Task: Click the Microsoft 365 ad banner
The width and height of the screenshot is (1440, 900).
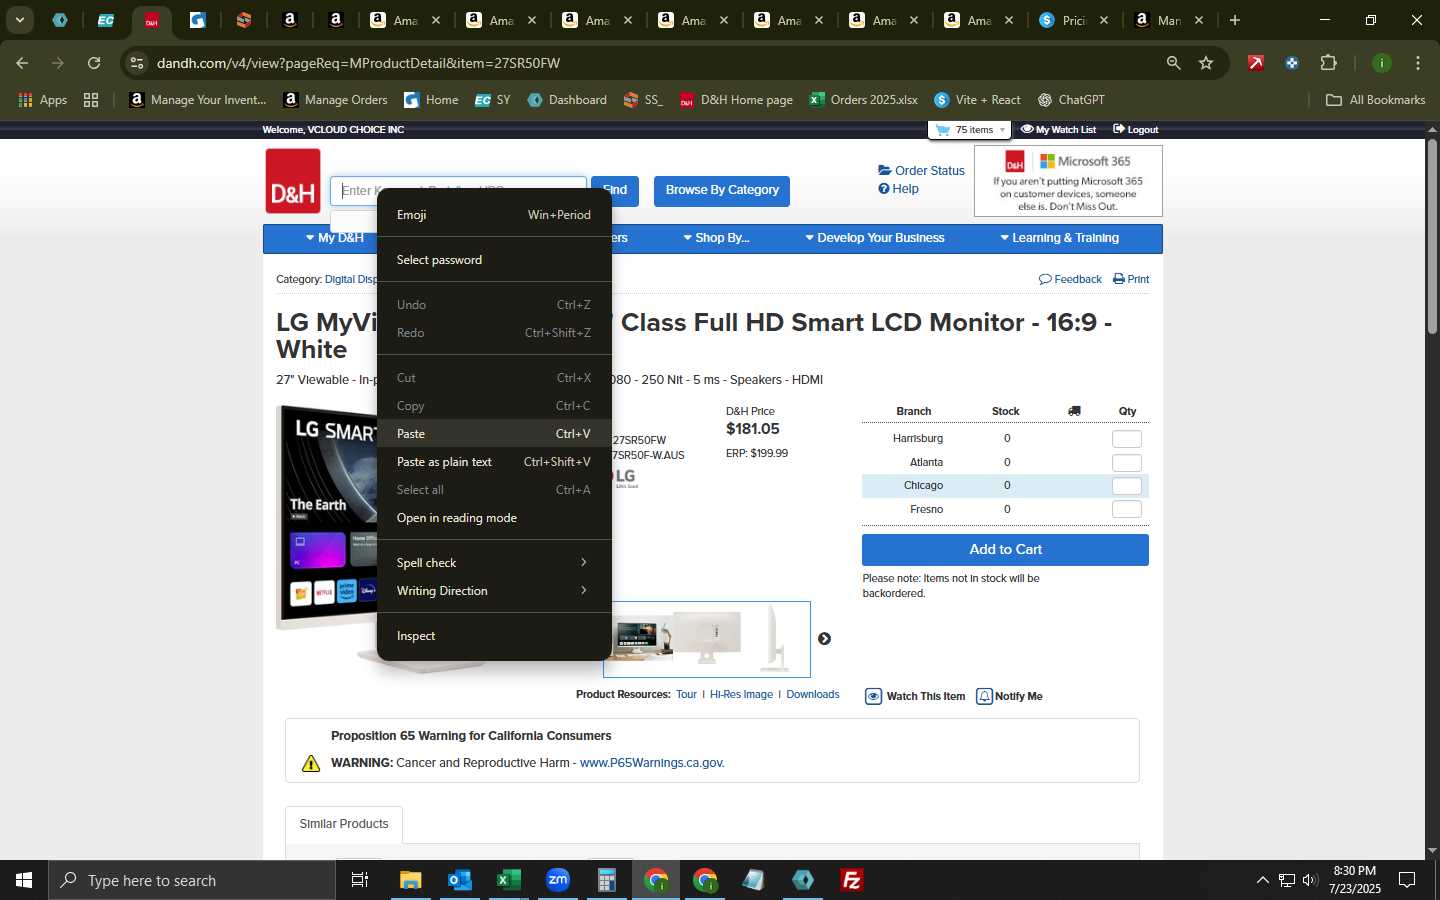Action: coord(1068,181)
